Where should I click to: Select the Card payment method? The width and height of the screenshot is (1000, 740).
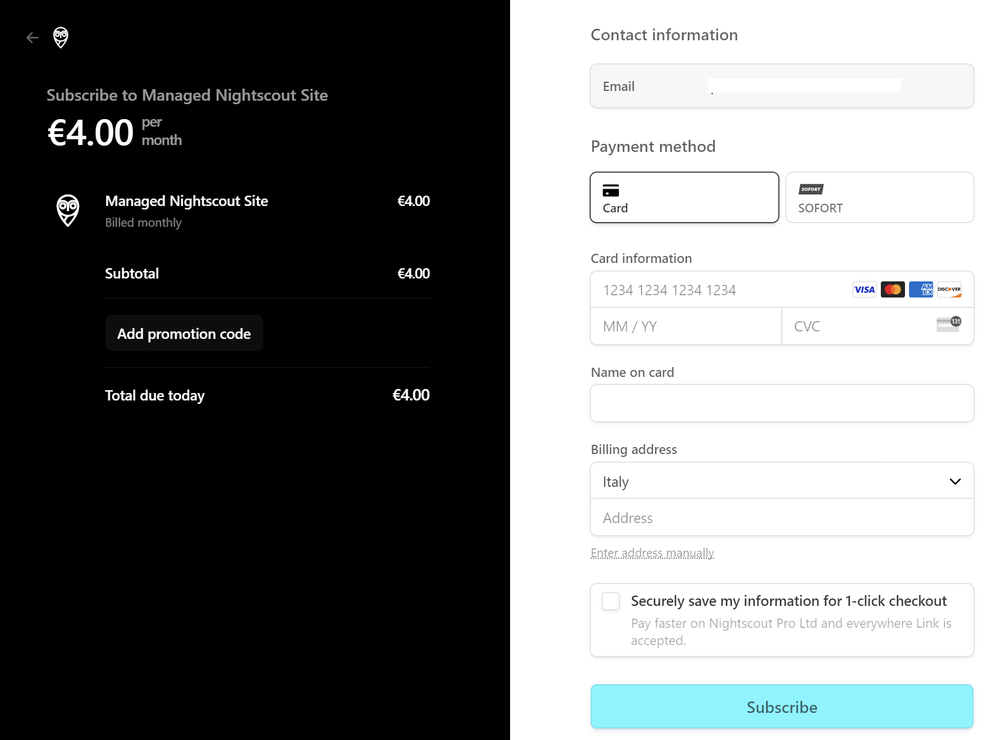684,197
